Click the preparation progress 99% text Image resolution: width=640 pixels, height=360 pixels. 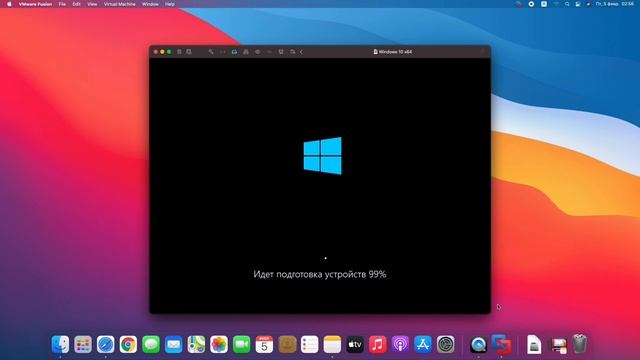(320, 274)
